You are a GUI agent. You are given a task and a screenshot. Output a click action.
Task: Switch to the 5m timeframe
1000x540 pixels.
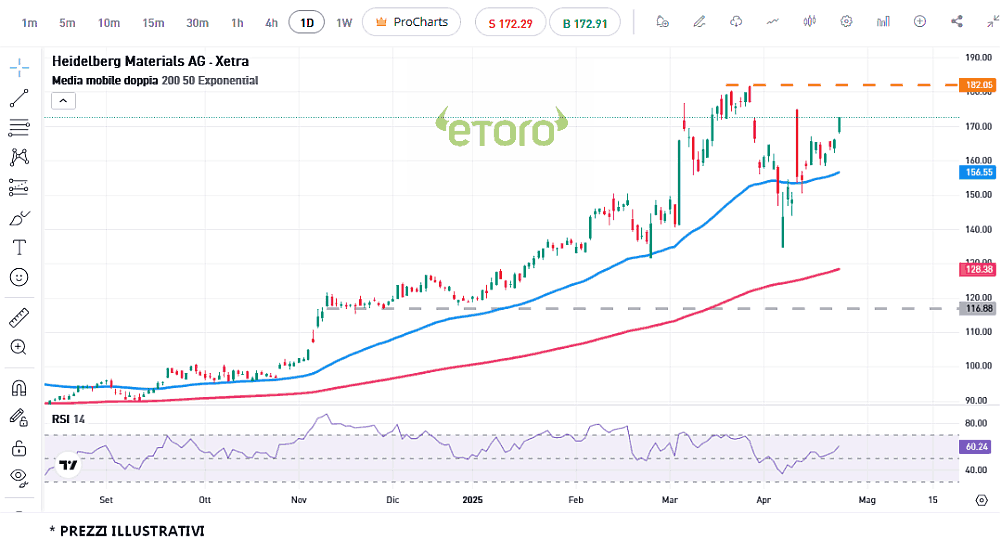tap(67, 23)
